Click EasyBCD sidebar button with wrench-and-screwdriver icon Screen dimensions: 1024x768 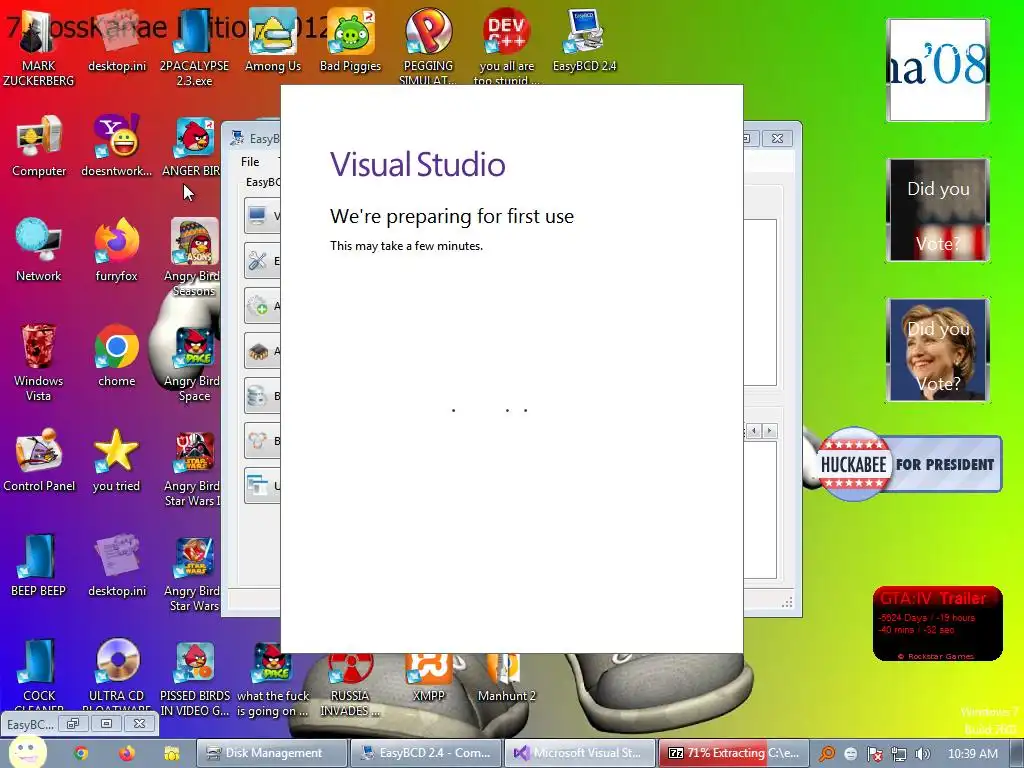click(263, 261)
